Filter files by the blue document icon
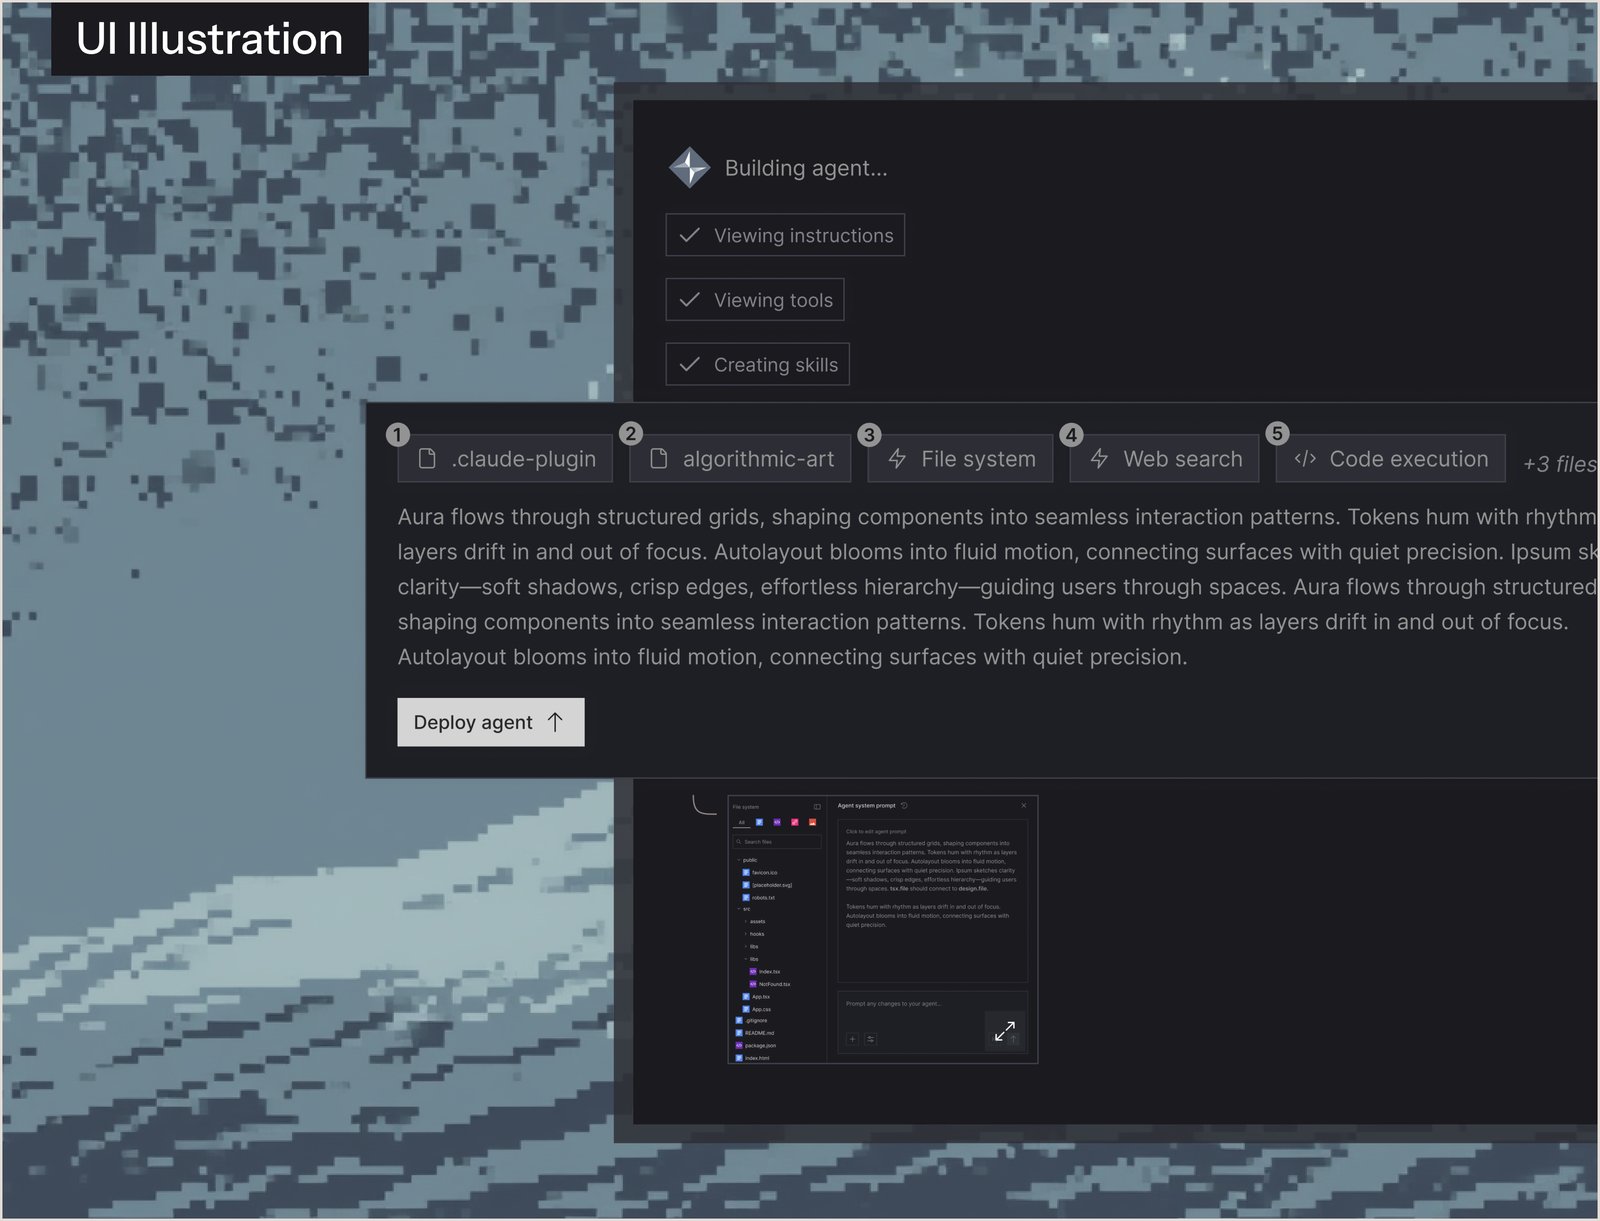The height and width of the screenshot is (1221, 1600). (759, 822)
